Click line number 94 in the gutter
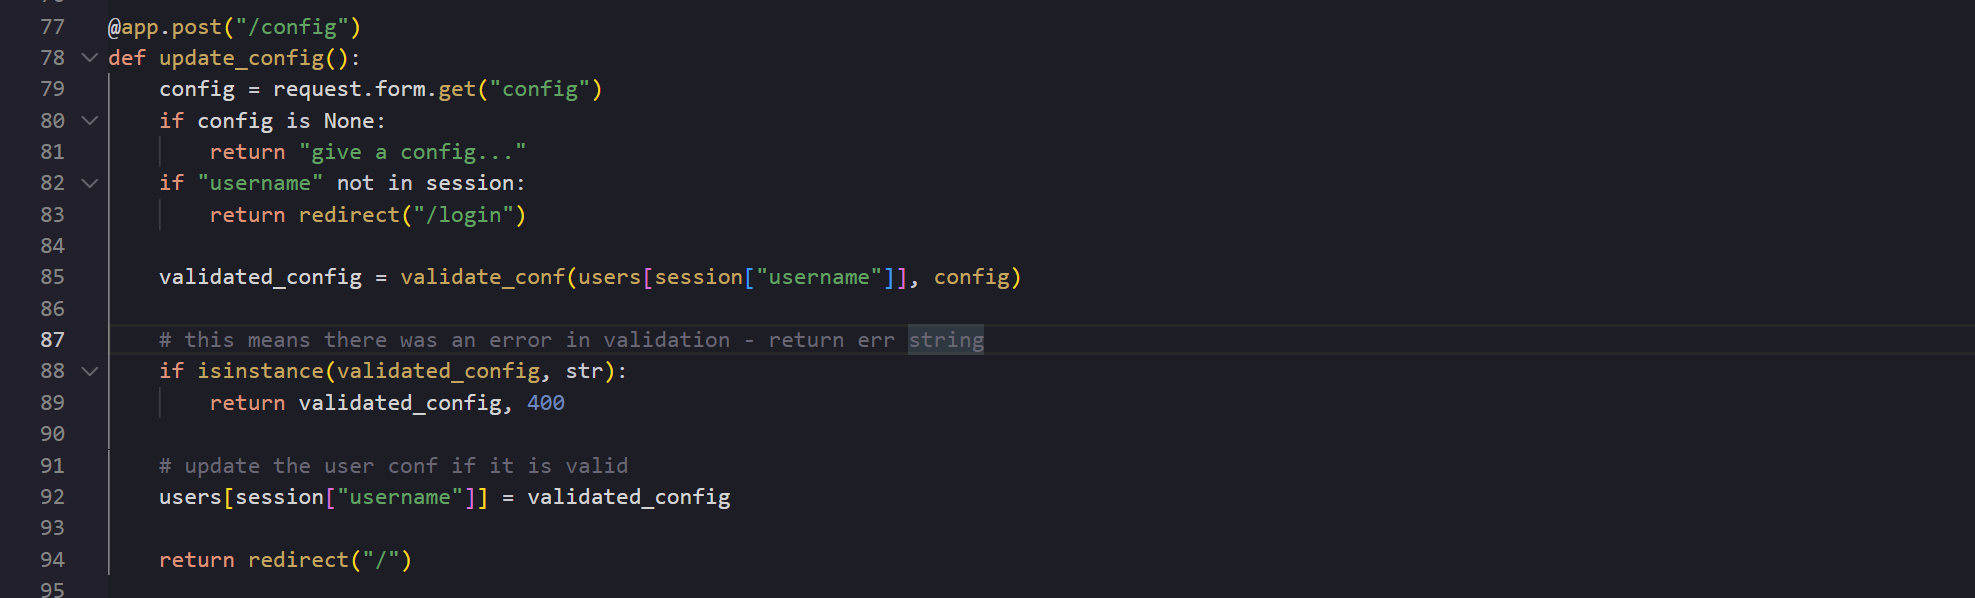1975x598 pixels. pos(52,560)
